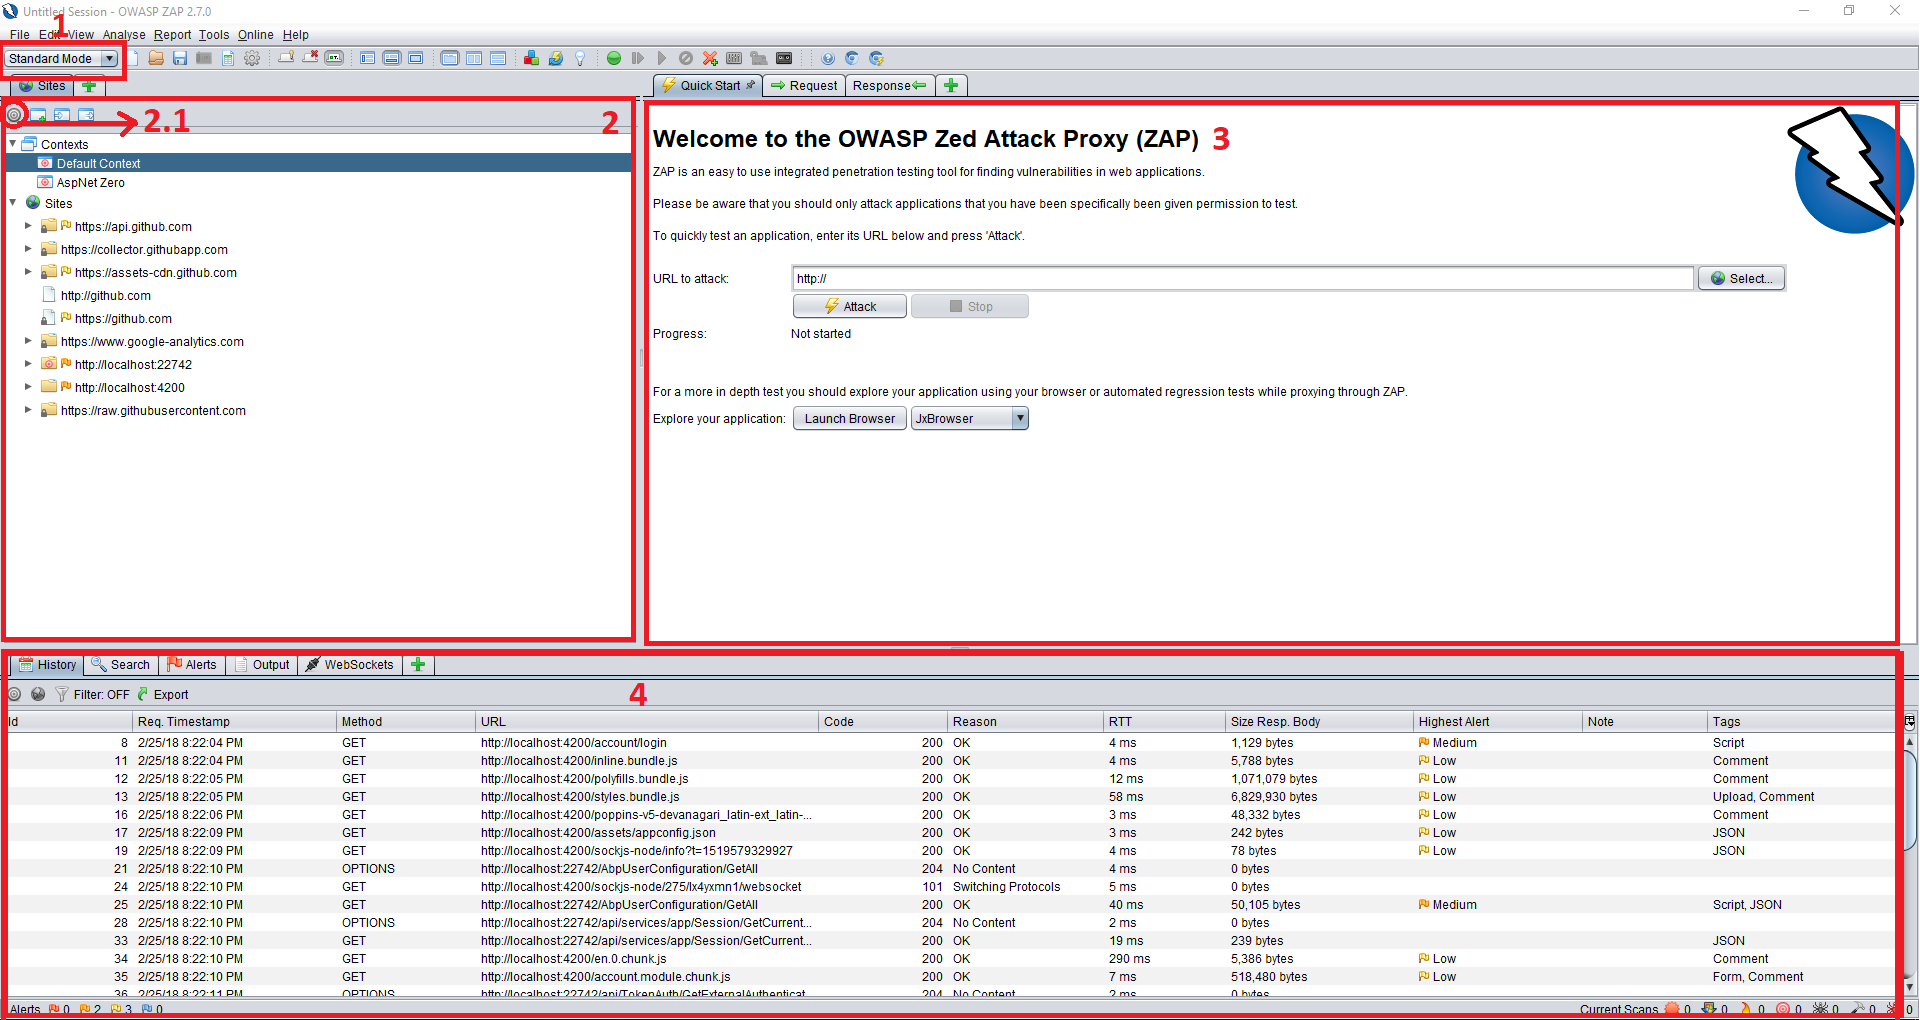The height and width of the screenshot is (1020, 1920).
Task: Open the Standard Mode dropdown
Action: tap(61, 59)
